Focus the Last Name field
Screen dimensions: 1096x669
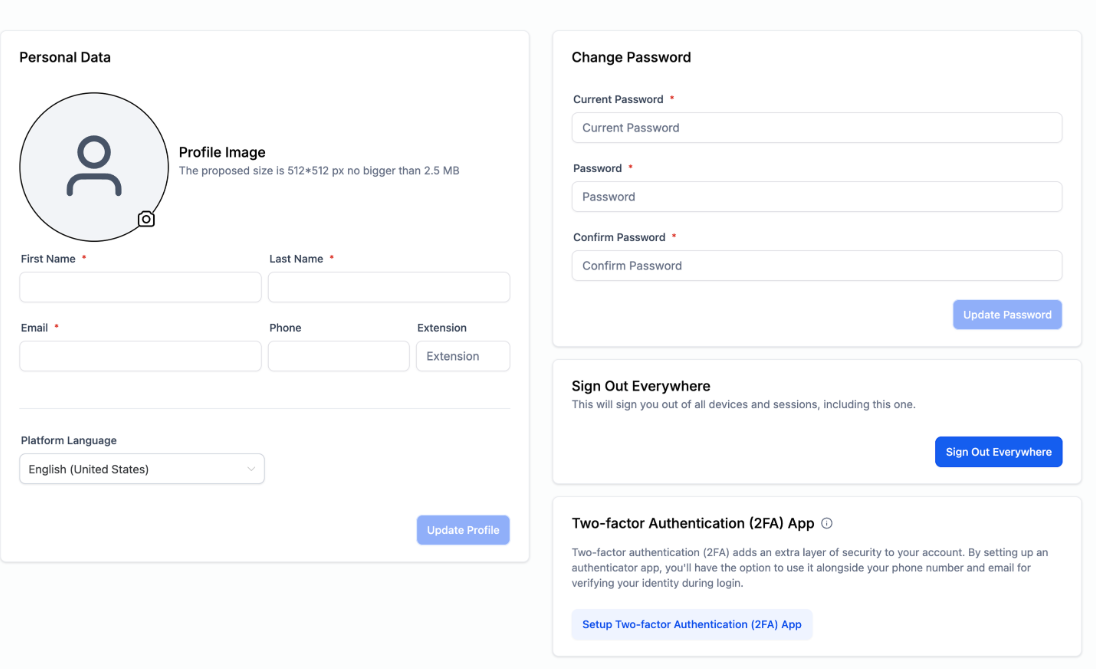pyautogui.click(x=389, y=287)
